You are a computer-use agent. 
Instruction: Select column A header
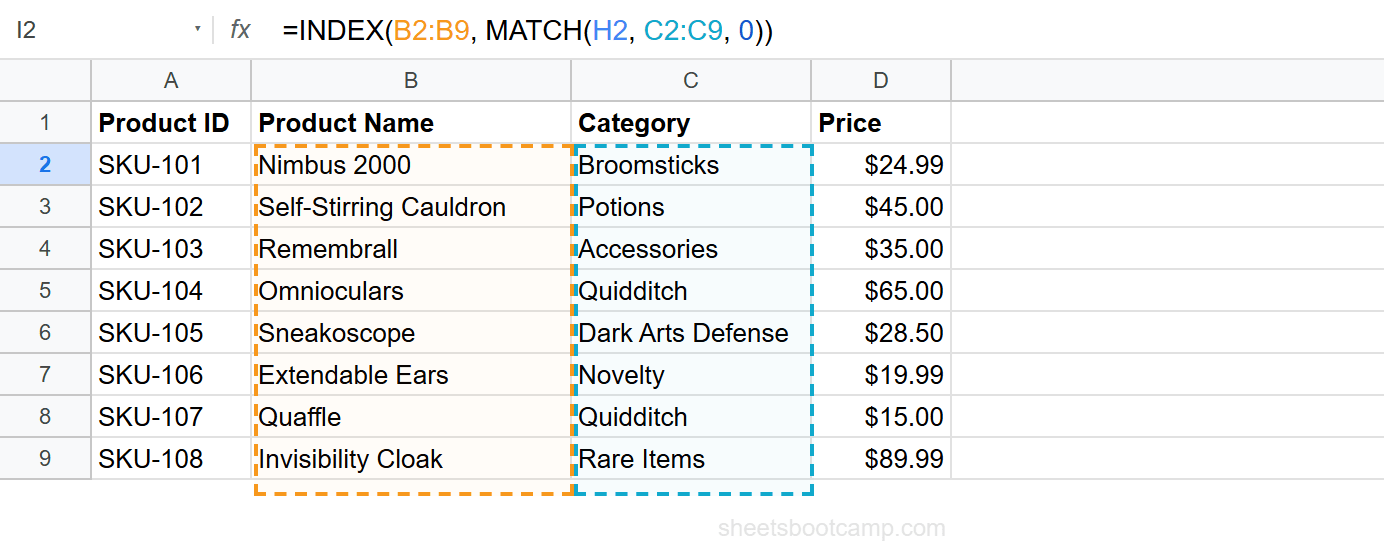point(171,81)
